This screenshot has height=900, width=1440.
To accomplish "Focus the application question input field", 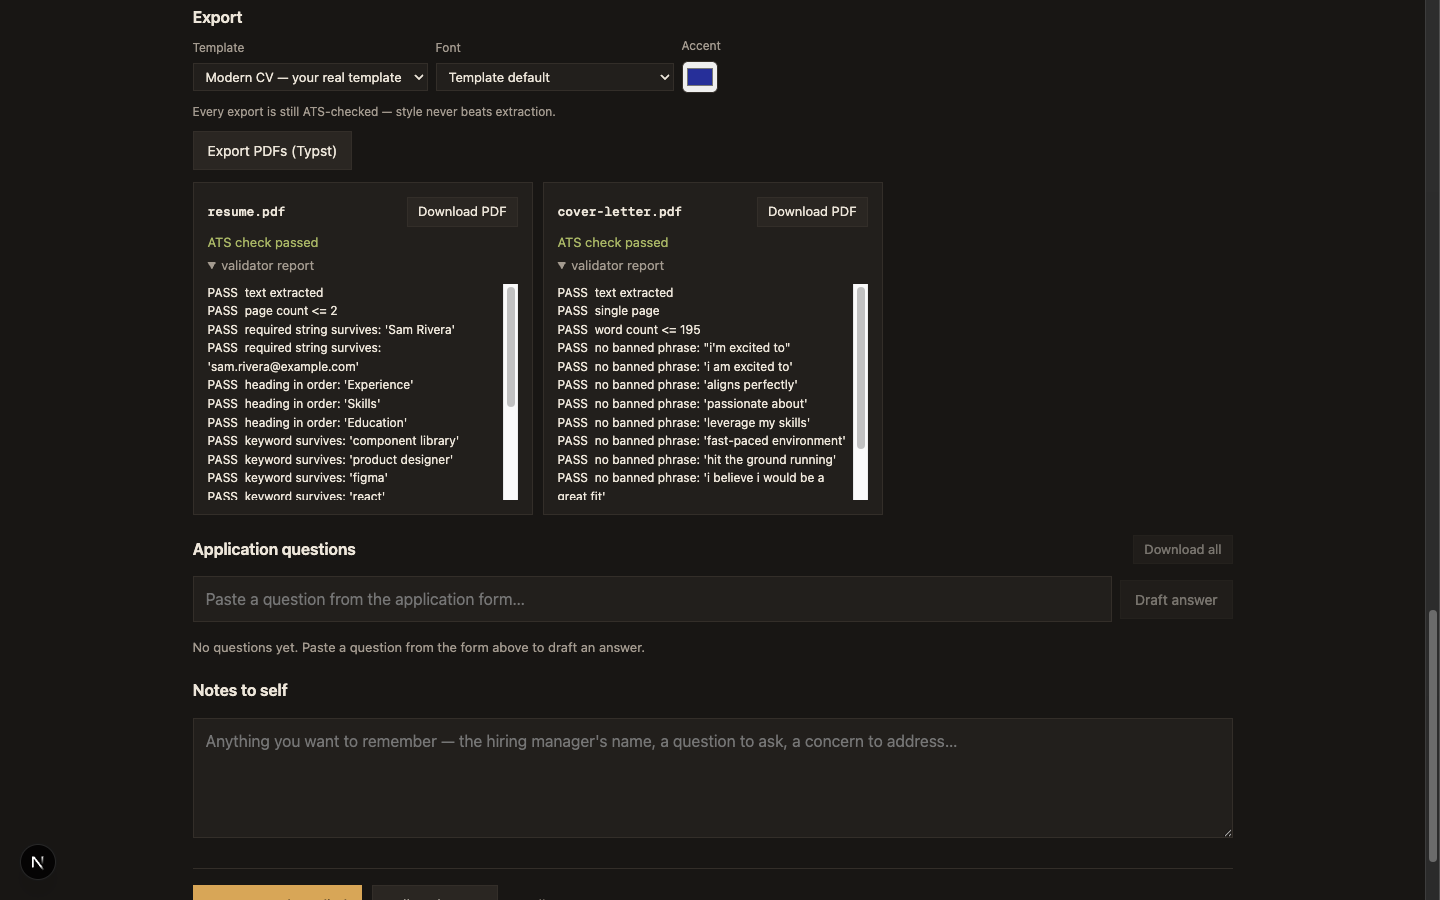I will pyautogui.click(x=652, y=599).
